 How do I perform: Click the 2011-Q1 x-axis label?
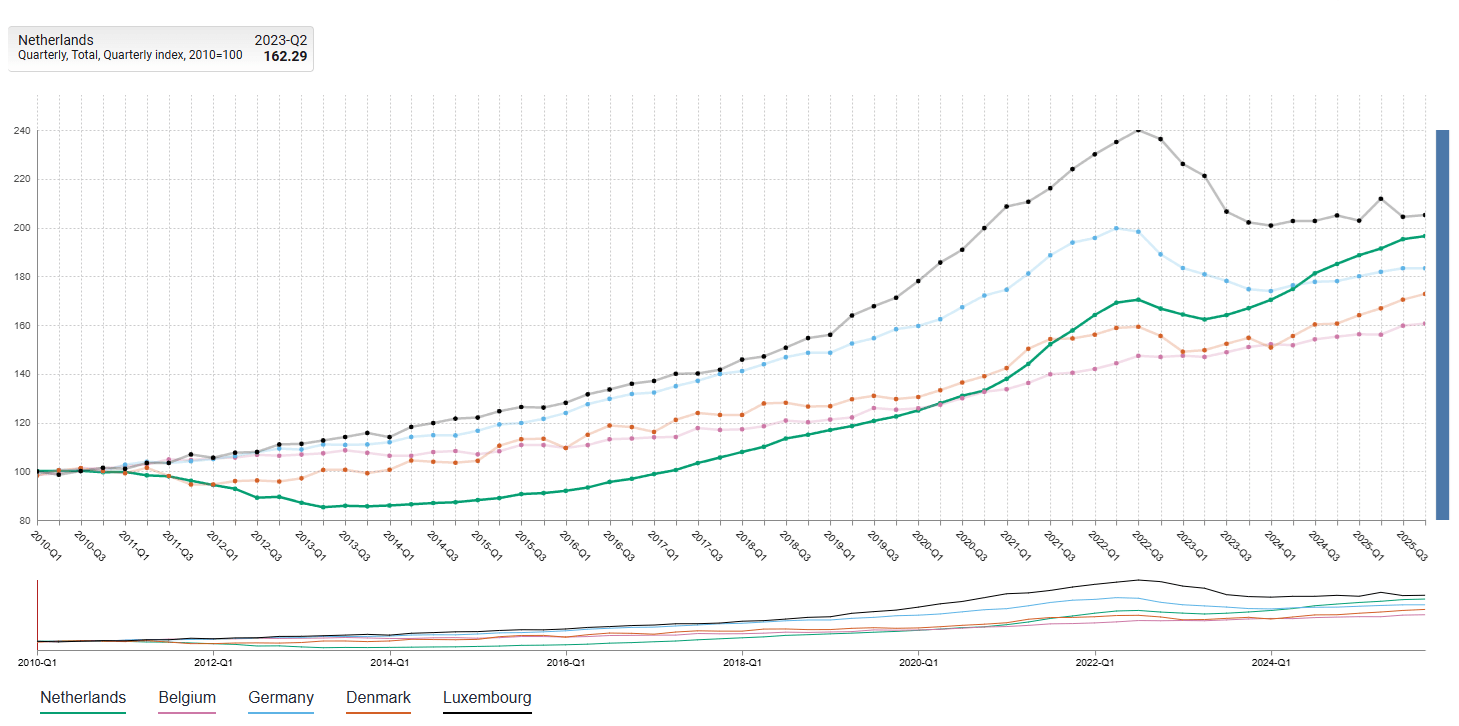[x=135, y=545]
